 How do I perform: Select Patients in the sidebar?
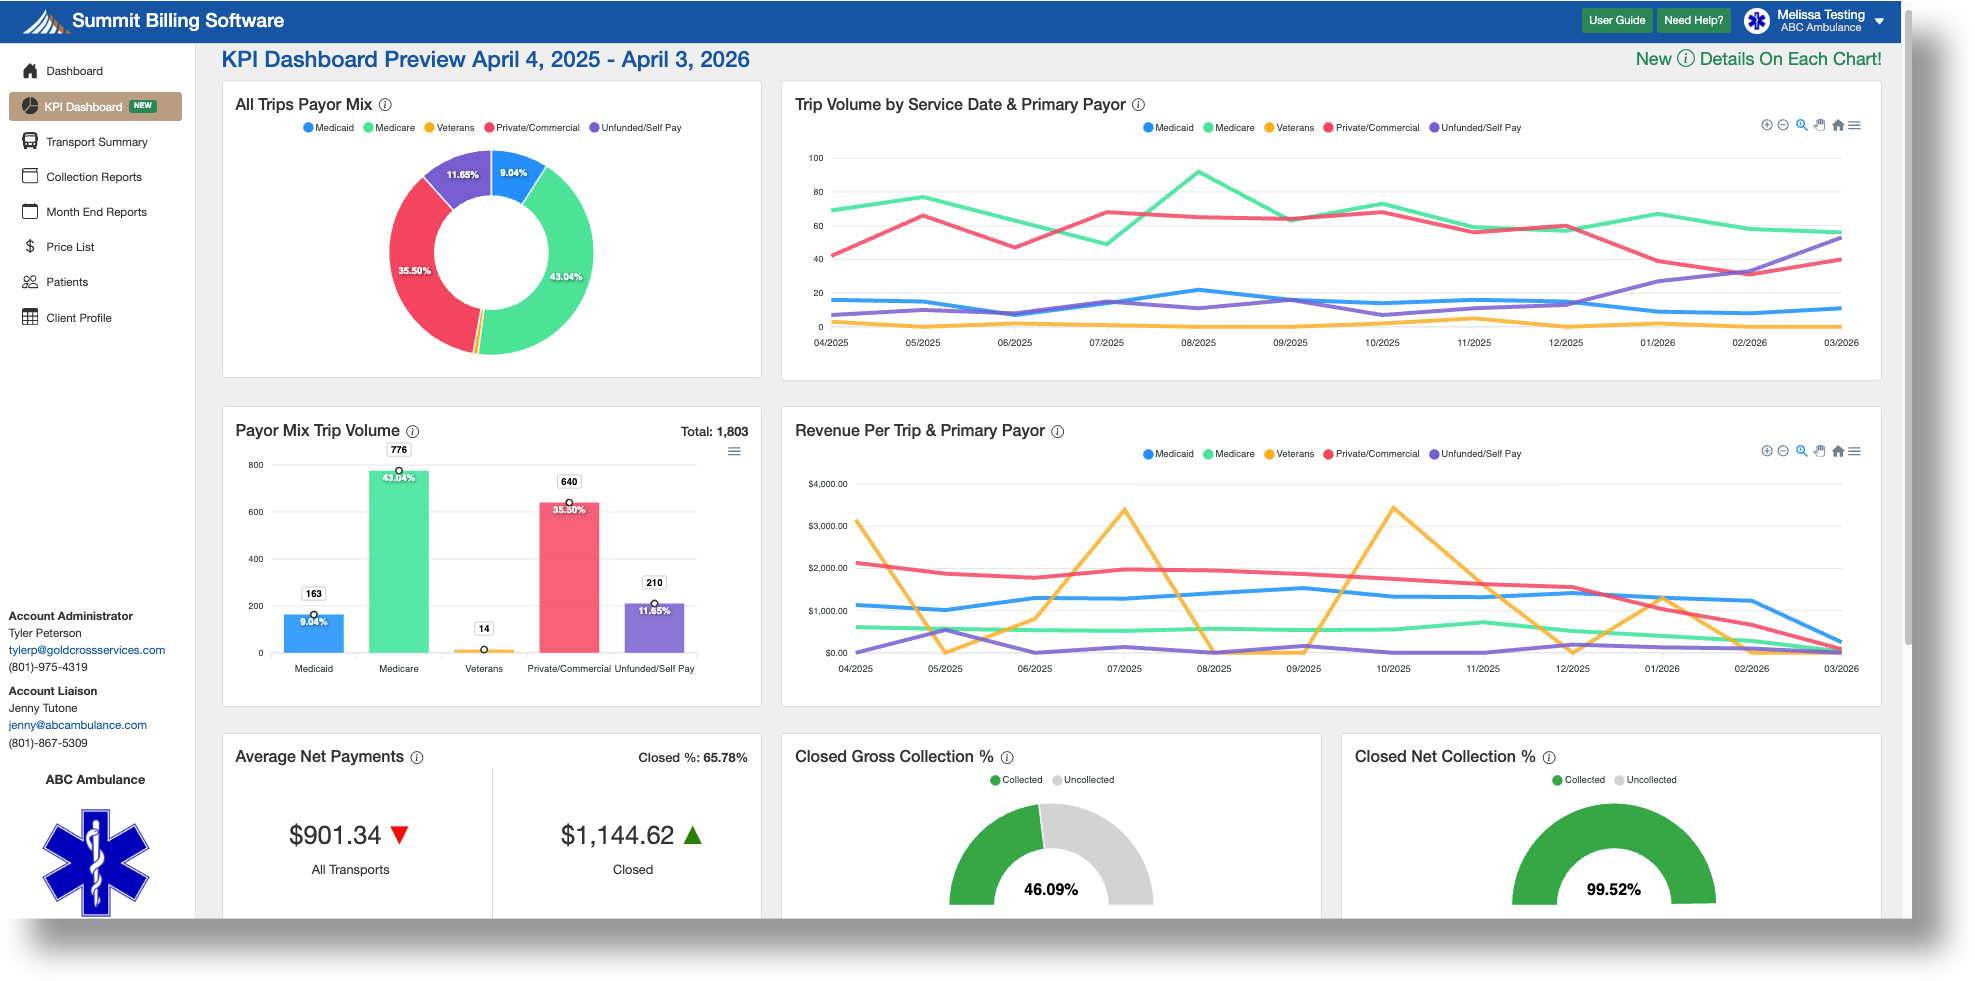tap(67, 282)
